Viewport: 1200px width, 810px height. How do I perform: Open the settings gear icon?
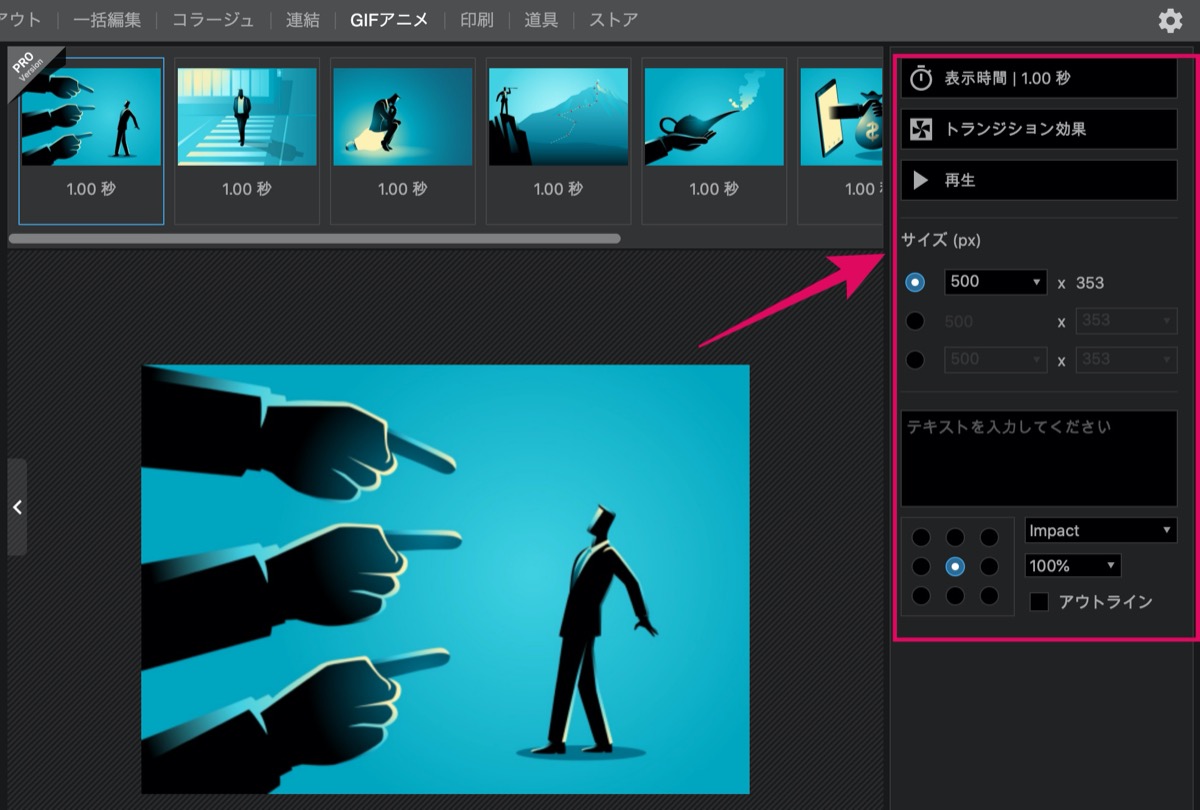click(x=1170, y=21)
